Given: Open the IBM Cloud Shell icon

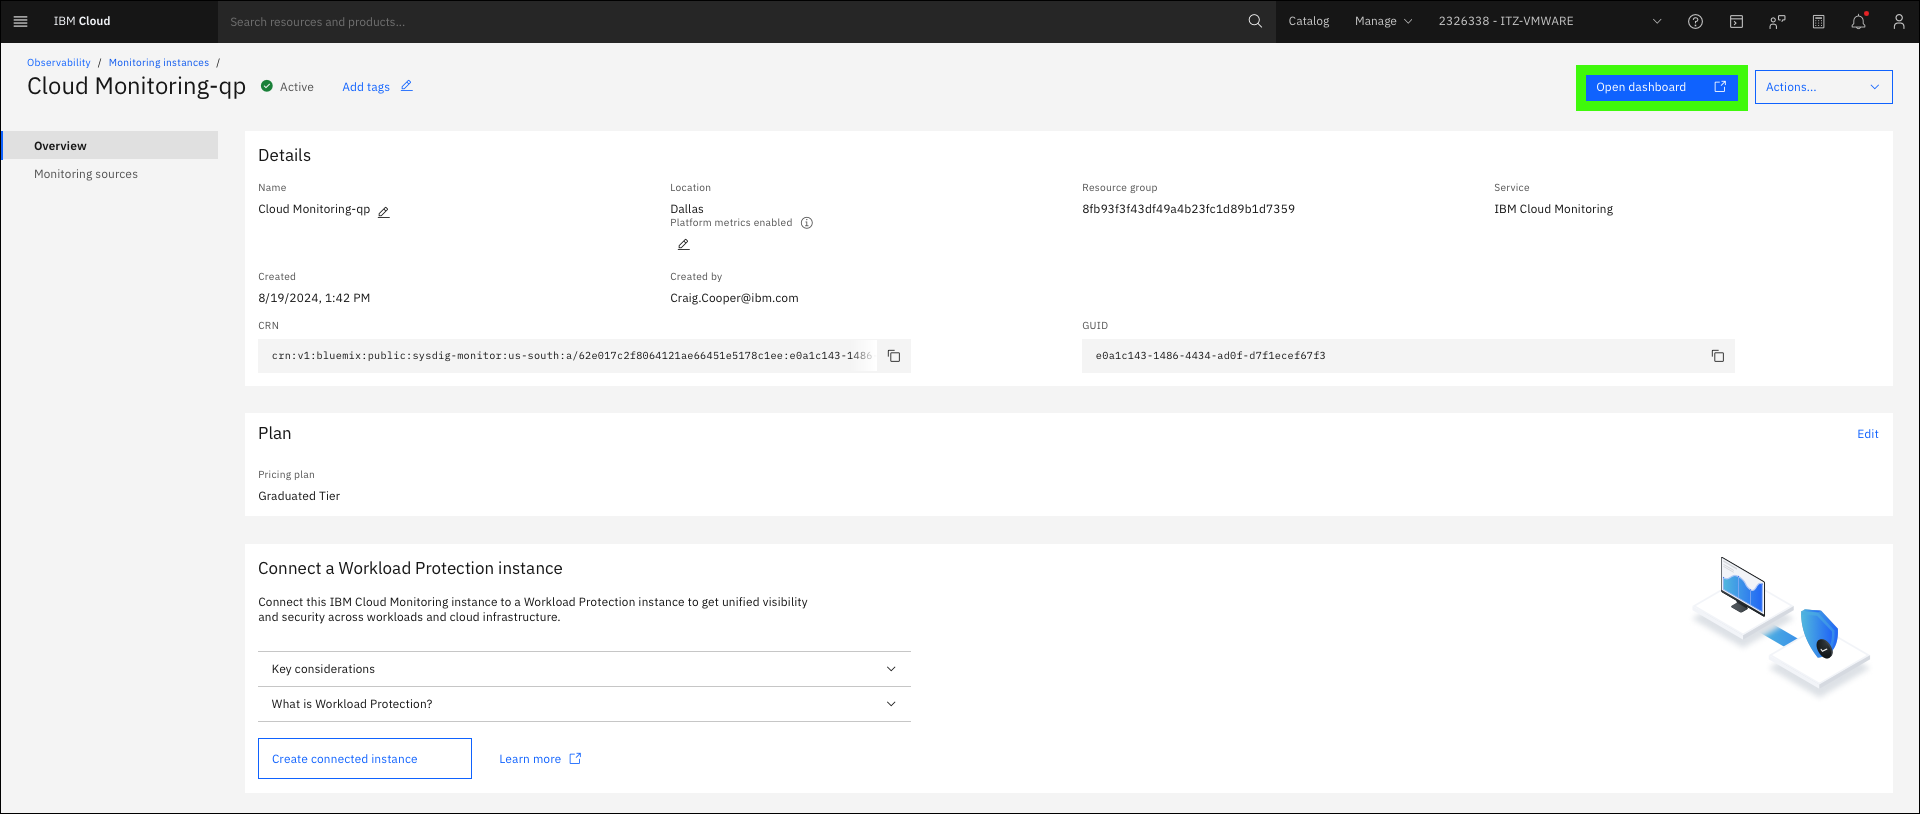Looking at the screenshot, I should 1736,21.
